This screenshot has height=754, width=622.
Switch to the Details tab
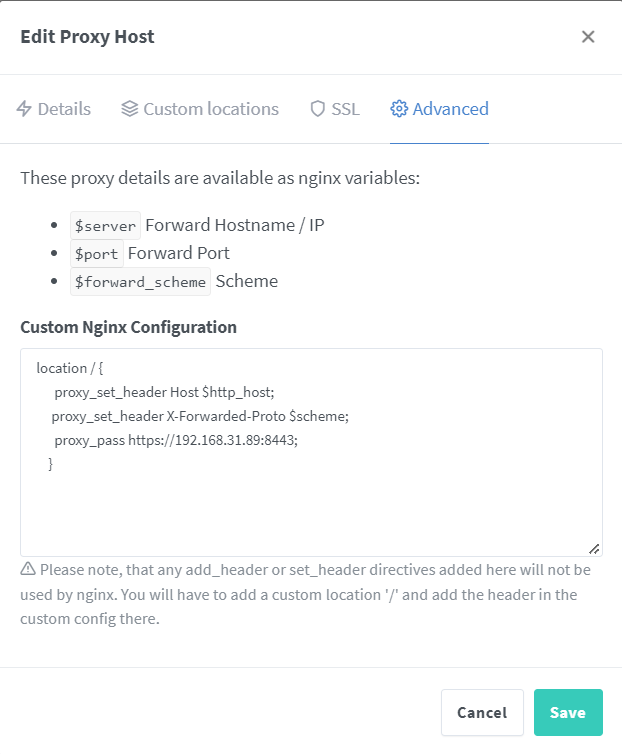pyautogui.click(x=53, y=109)
